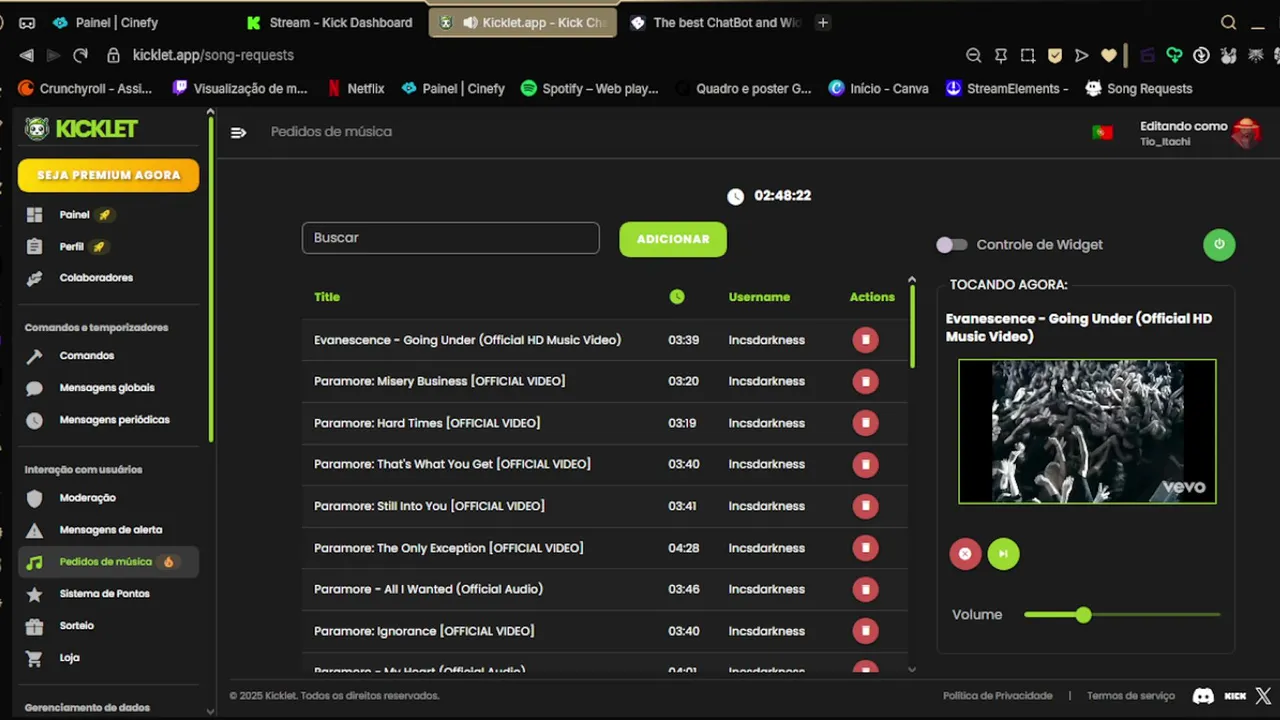Zoom out using browser magnifier icon
Image resolution: width=1280 pixels, height=720 pixels.
[973, 55]
